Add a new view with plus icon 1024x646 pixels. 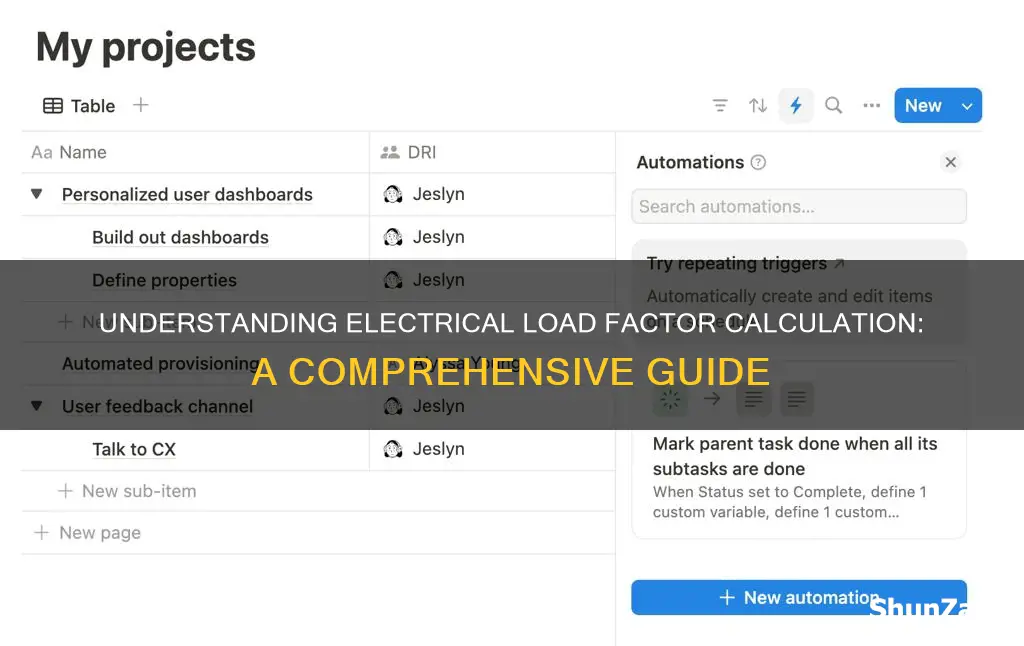tap(140, 105)
